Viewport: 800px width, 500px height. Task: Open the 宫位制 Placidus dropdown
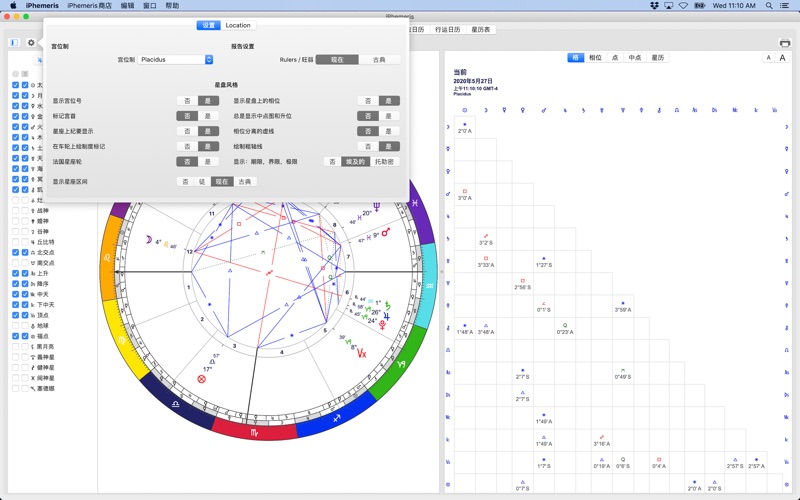175,60
